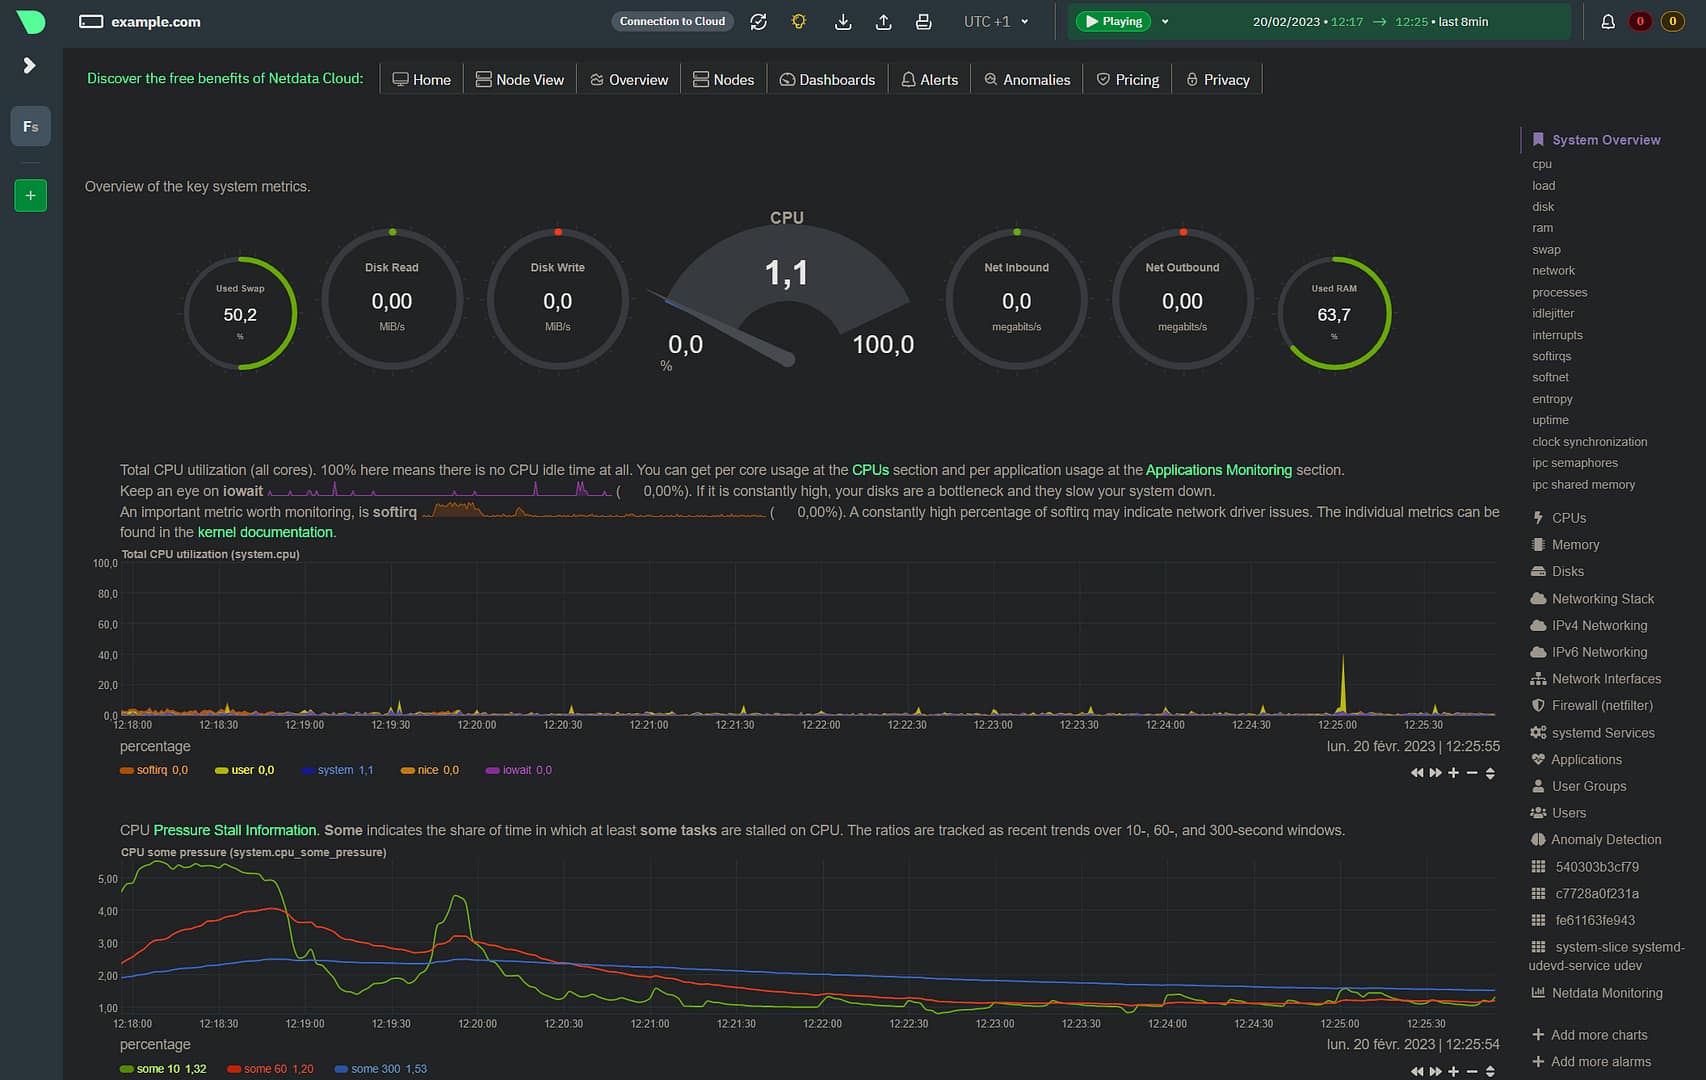Open the UTC +1 timezone dropdown
Image resolution: width=1706 pixels, height=1080 pixels.
(x=996, y=22)
